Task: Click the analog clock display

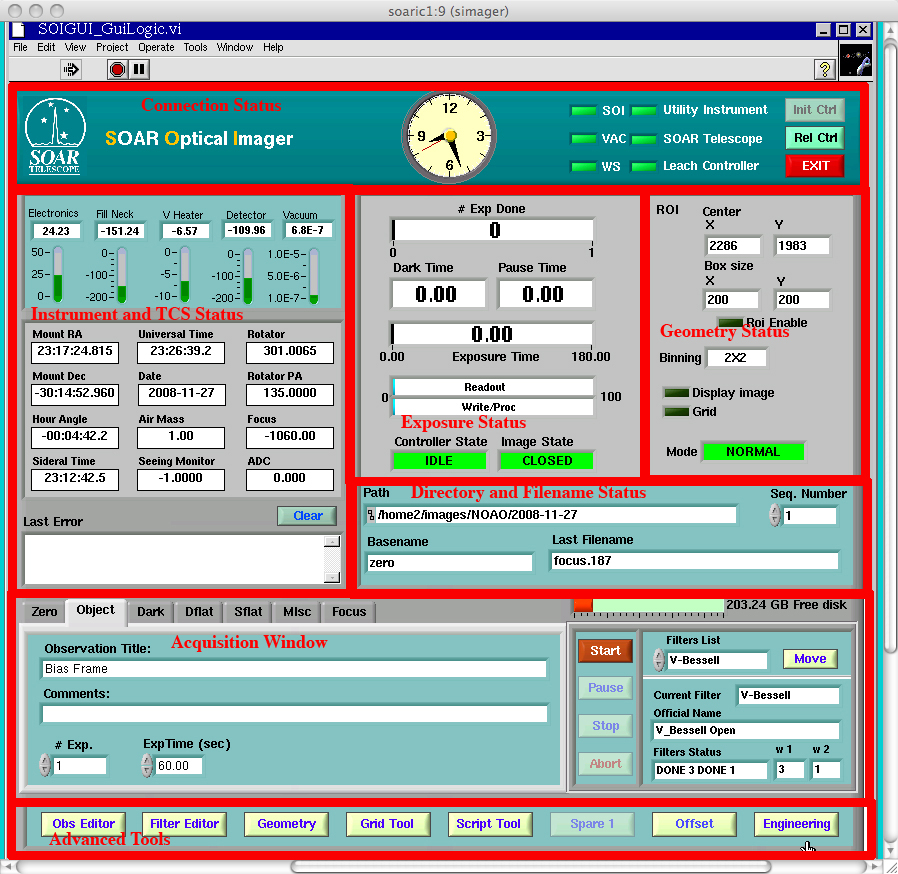Action: (449, 137)
